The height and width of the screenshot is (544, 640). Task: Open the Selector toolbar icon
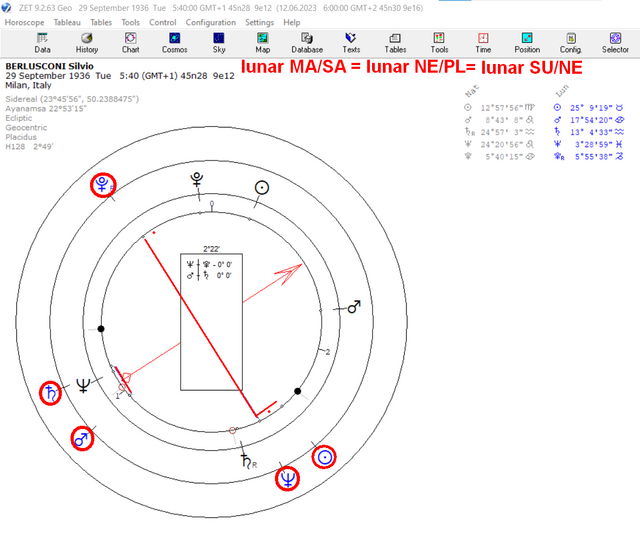click(615, 43)
